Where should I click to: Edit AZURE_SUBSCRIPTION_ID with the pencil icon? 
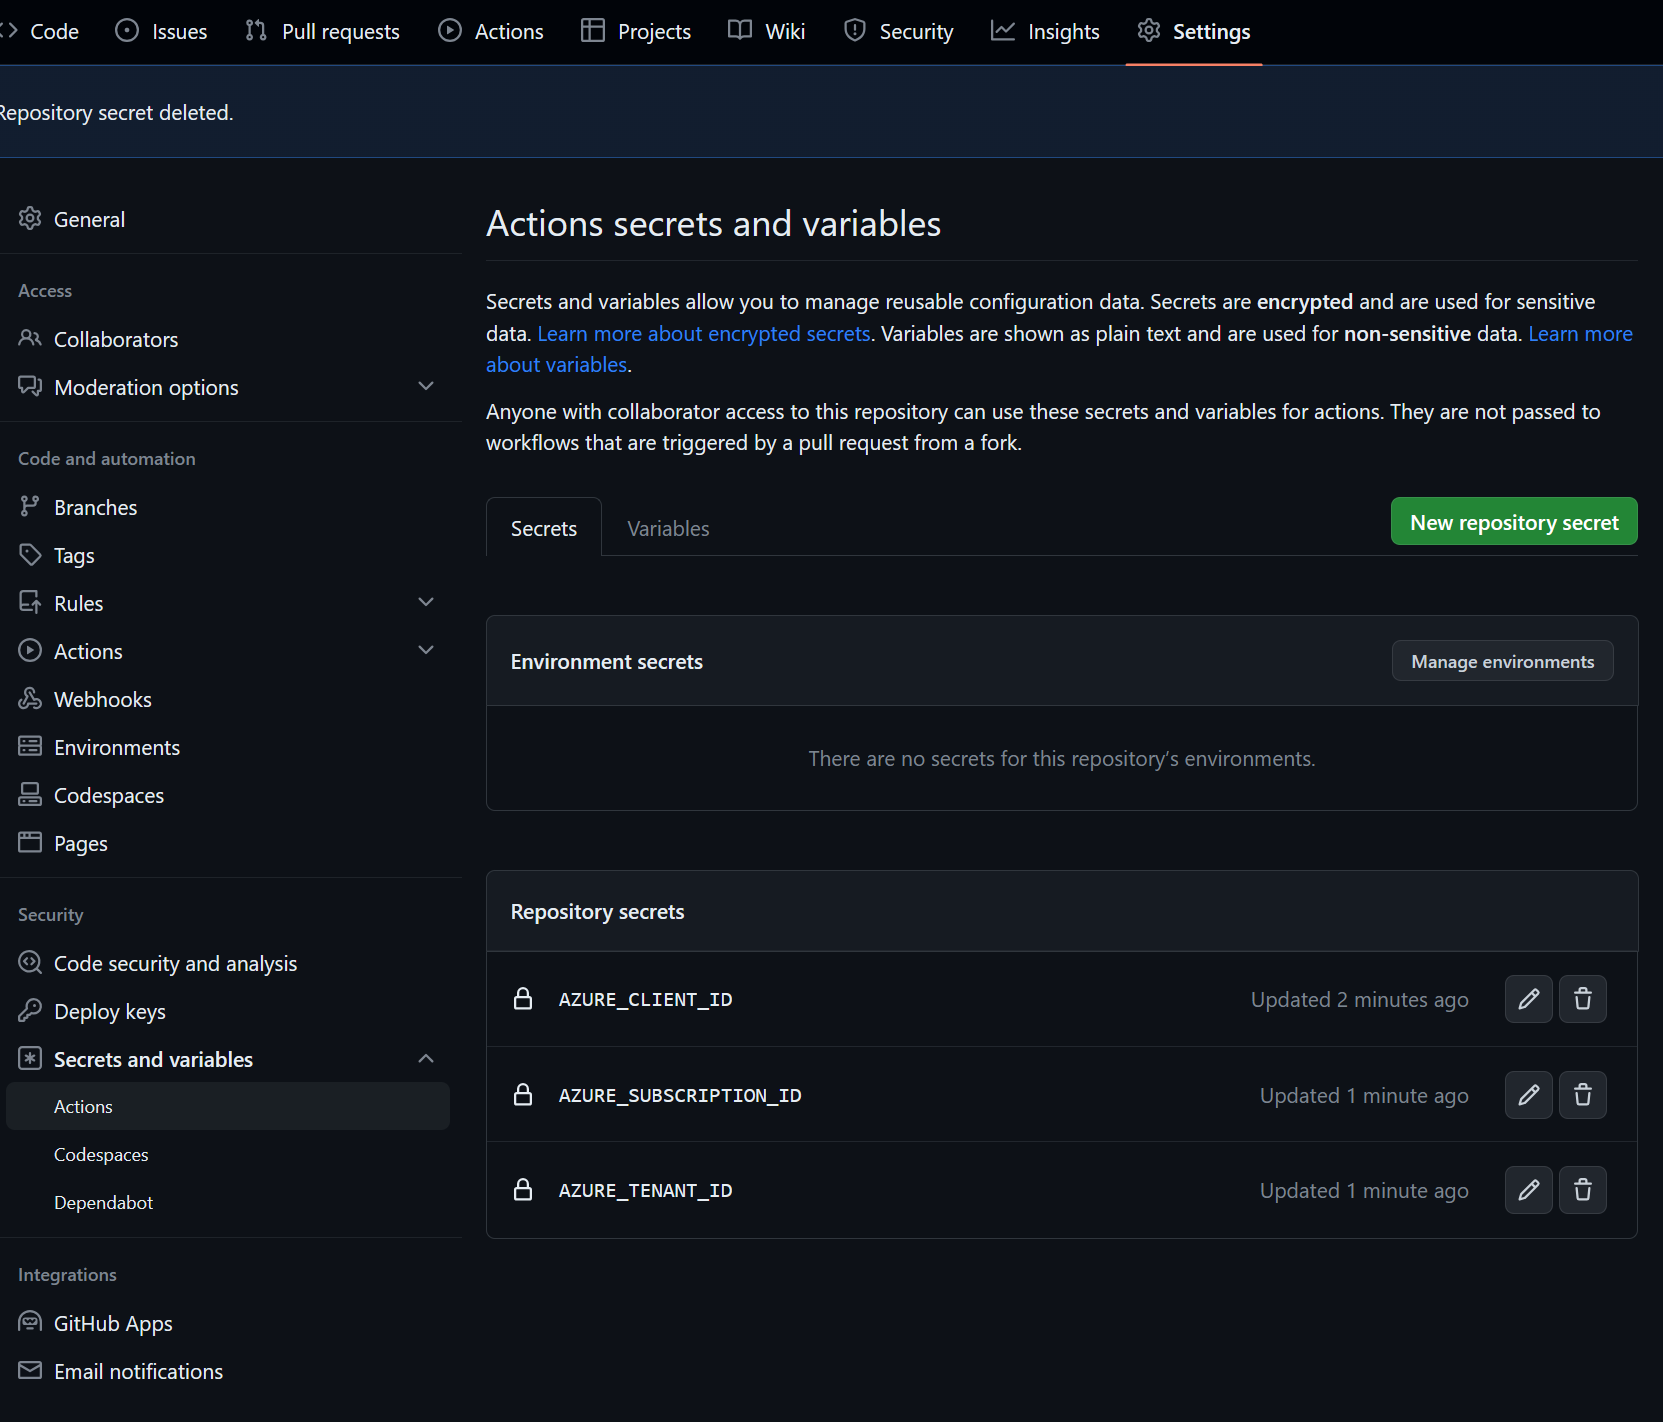(1528, 1095)
